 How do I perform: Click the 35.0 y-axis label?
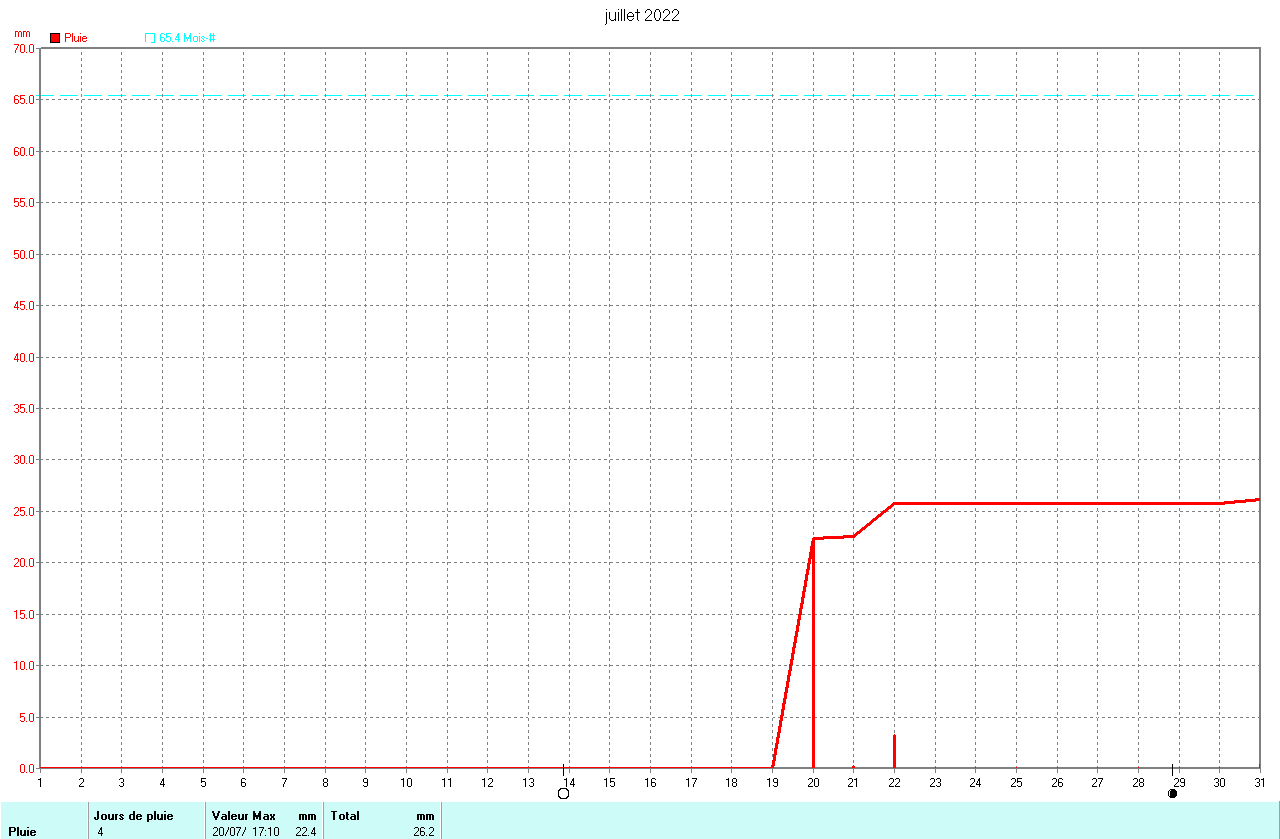click(24, 408)
